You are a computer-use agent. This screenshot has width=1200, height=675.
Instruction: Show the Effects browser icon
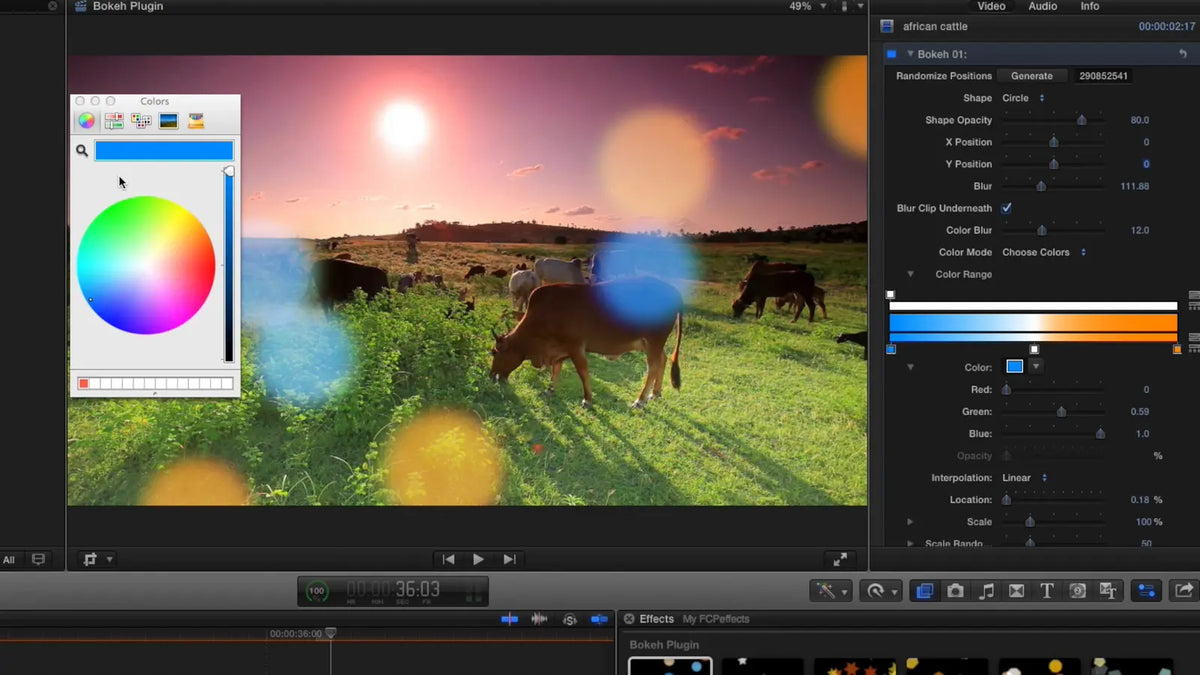pos(924,591)
